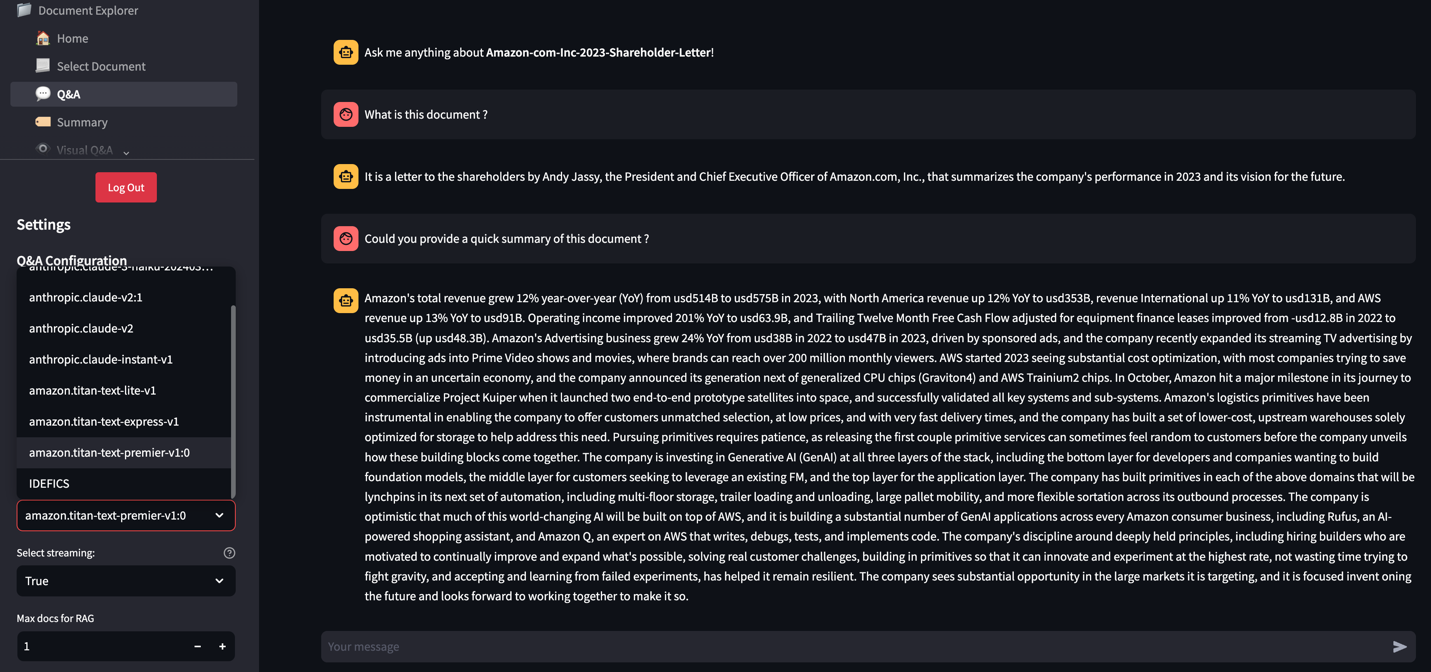Click the Document Explorer folder icon

(x=24, y=10)
